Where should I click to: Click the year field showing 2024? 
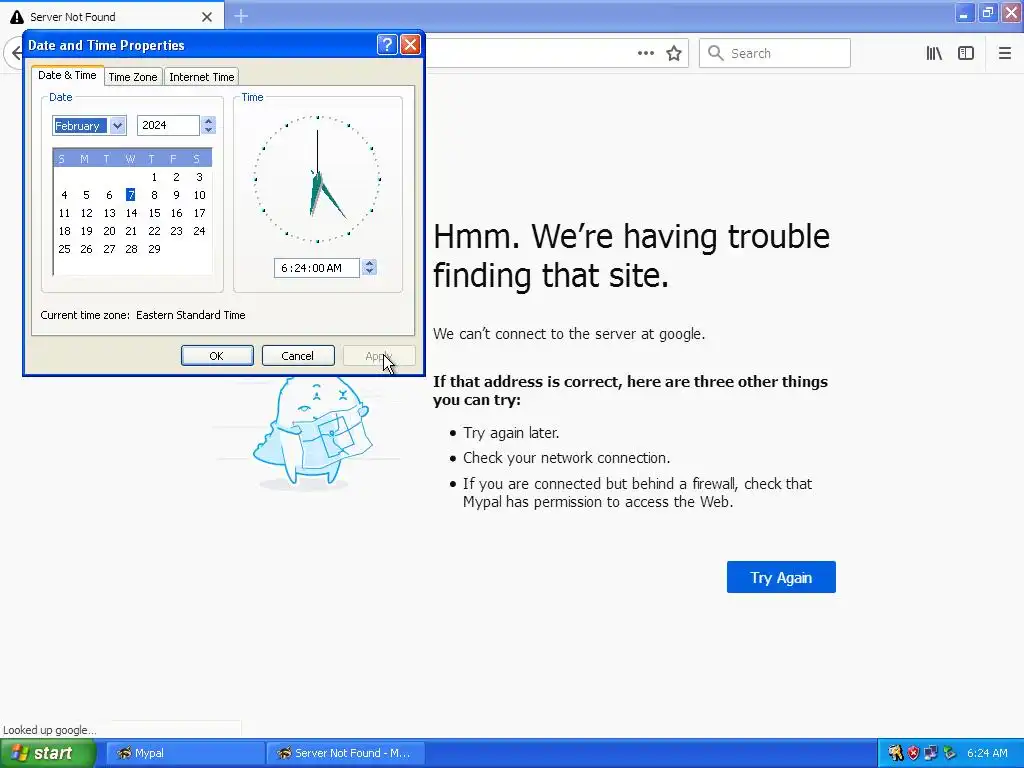coord(168,125)
